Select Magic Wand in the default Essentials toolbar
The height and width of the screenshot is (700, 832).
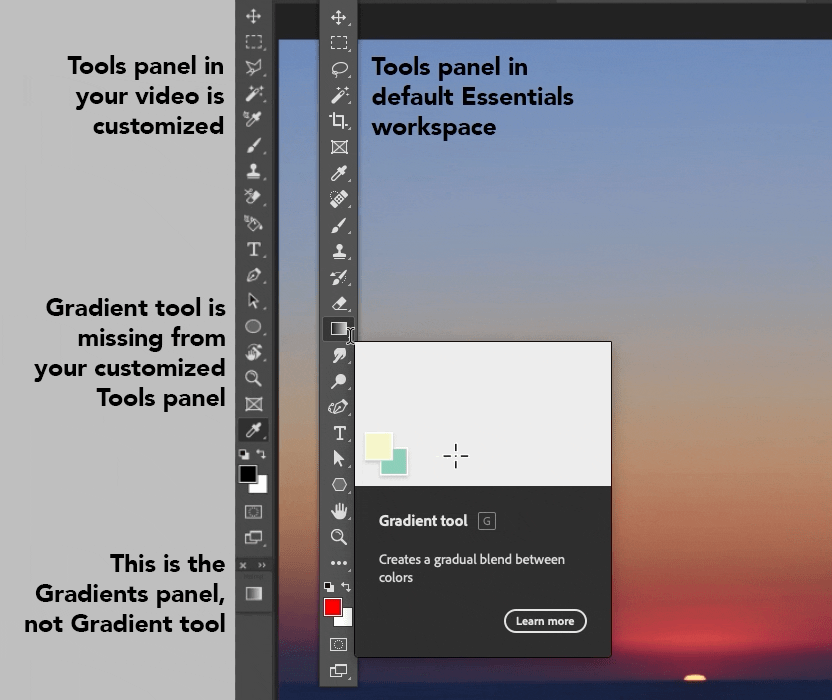(339, 94)
